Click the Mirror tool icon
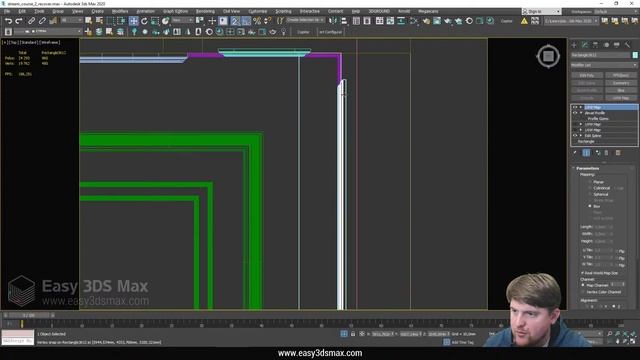640x360 pixels. [x=333, y=21]
